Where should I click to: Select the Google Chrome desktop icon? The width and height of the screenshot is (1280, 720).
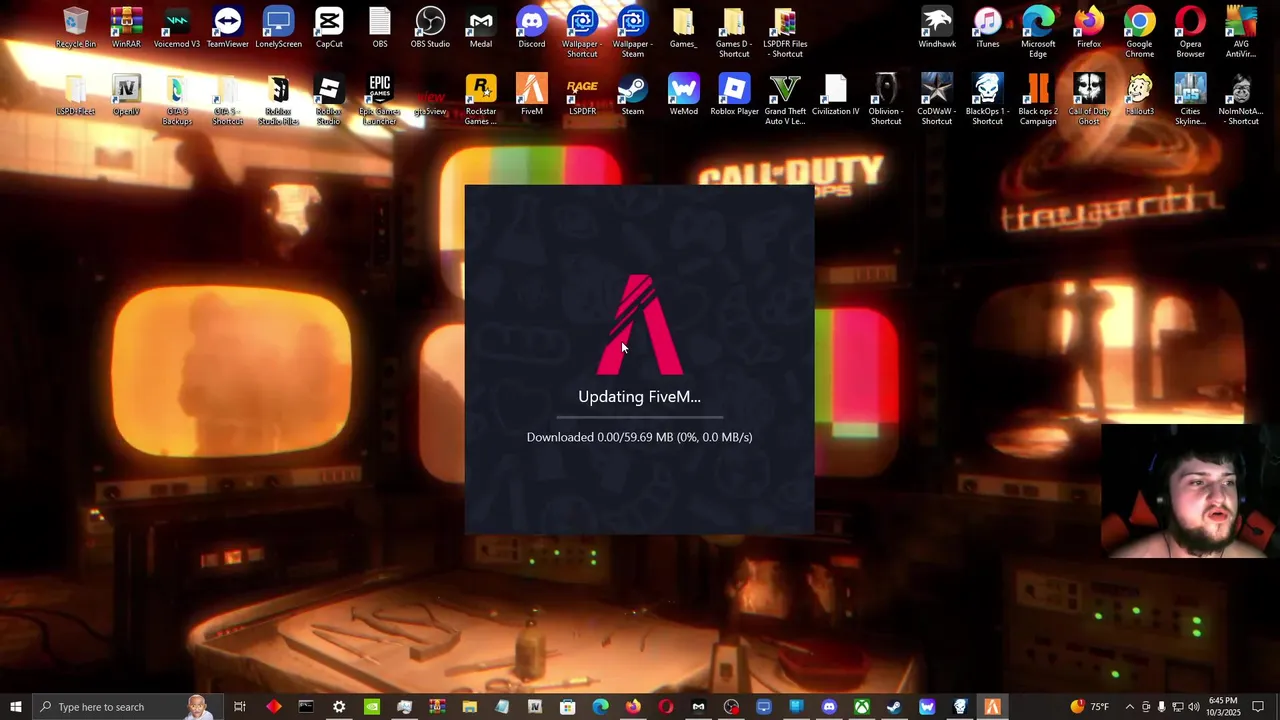[1139, 33]
